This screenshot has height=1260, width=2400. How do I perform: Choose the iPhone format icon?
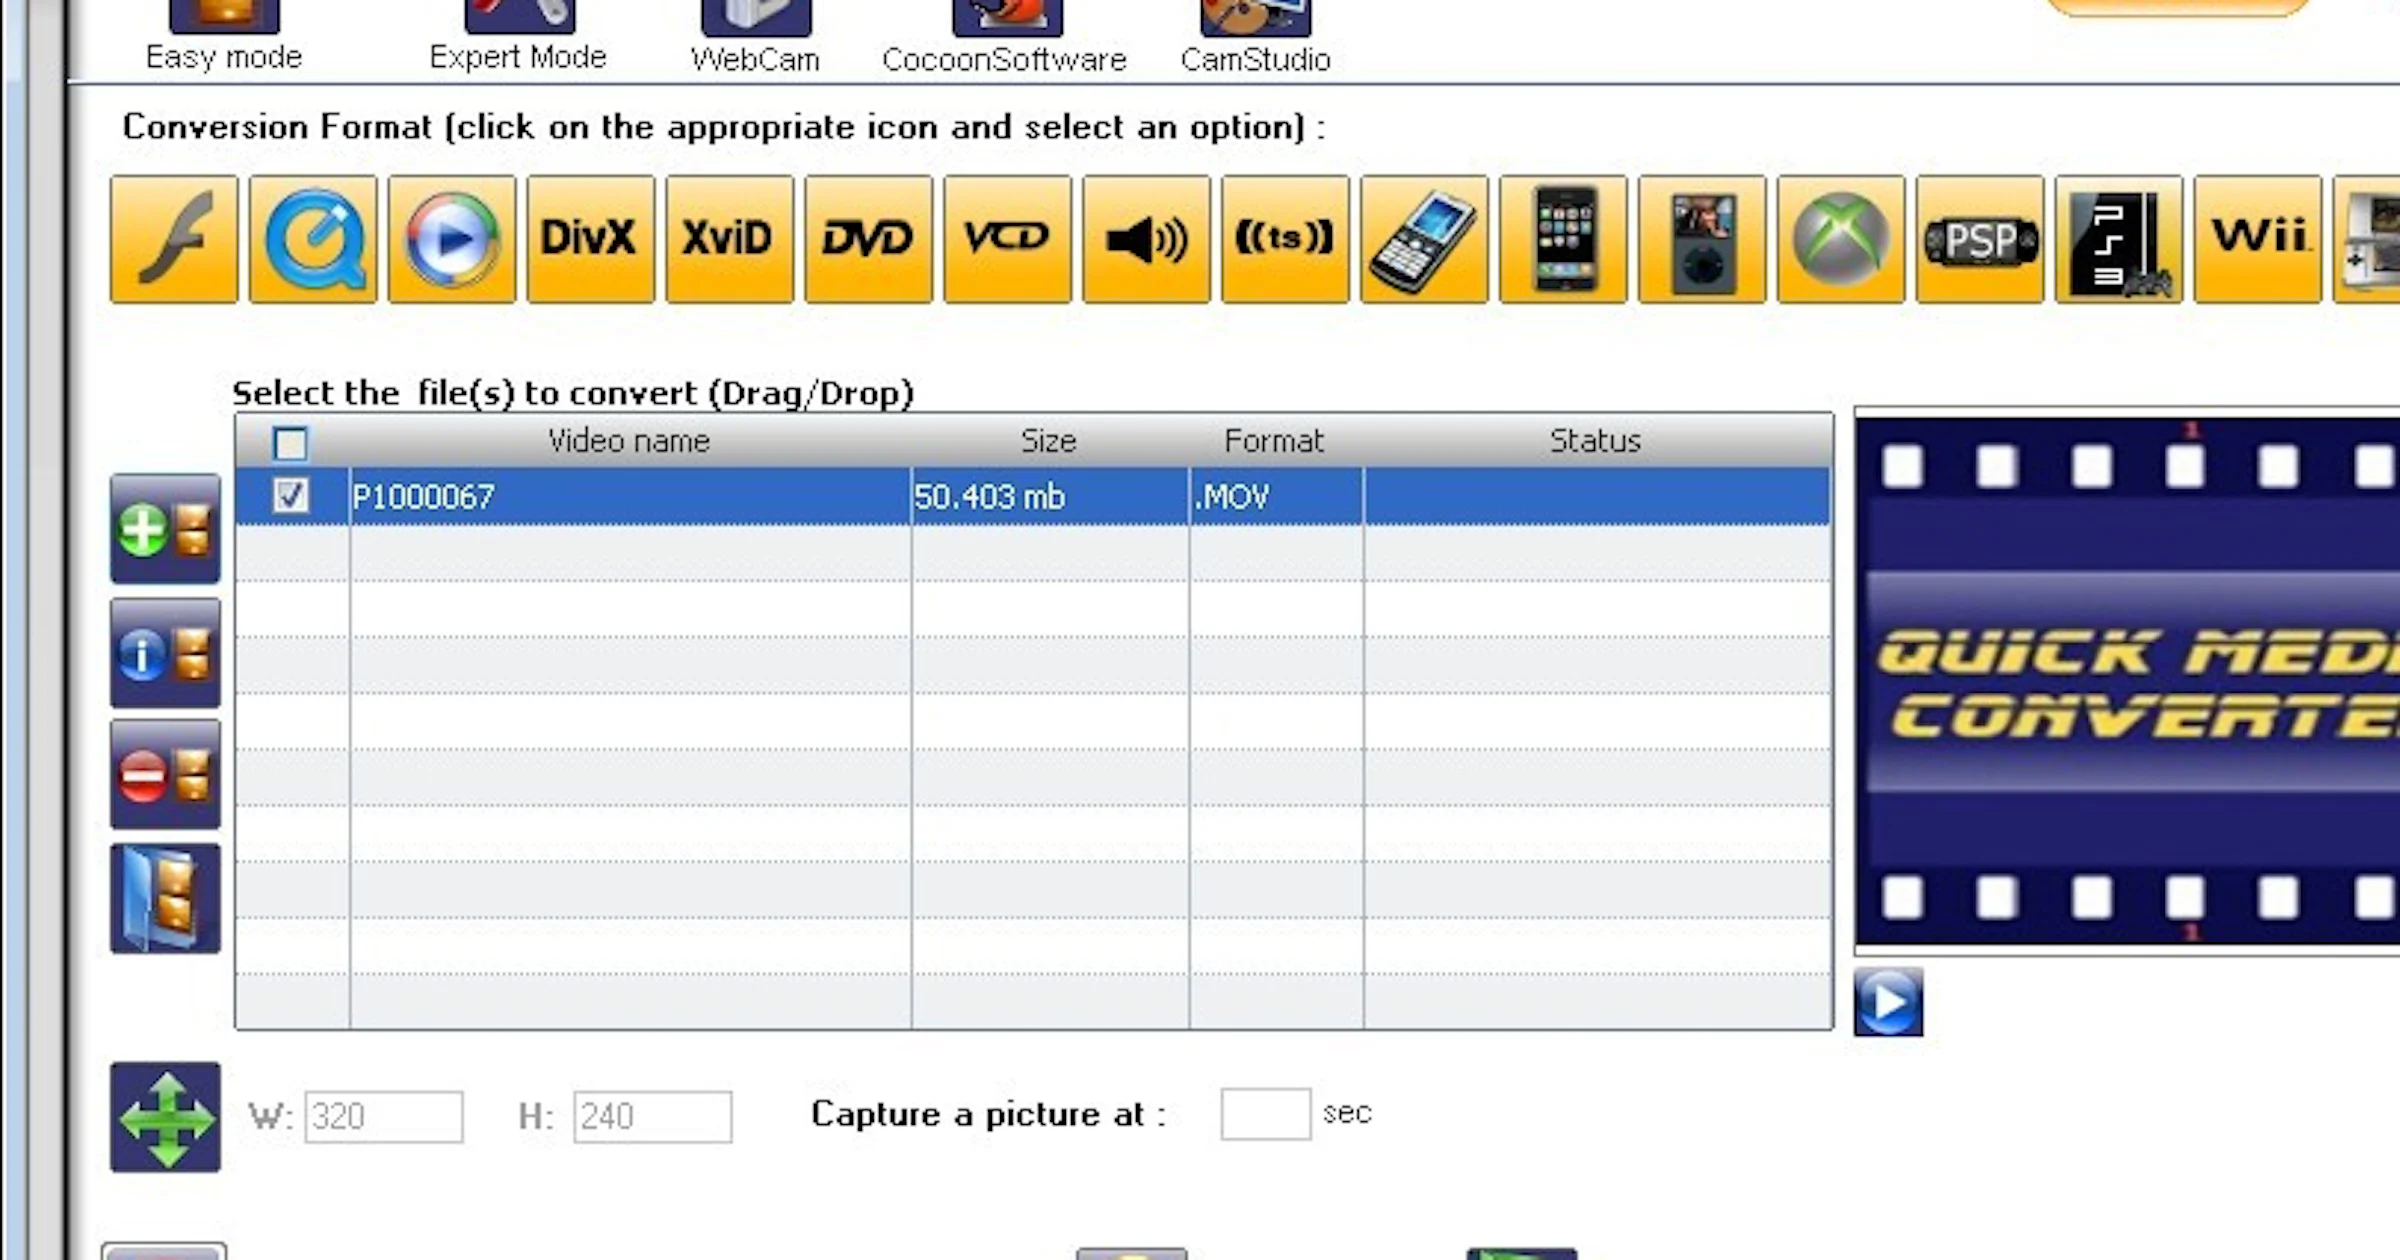point(1564,239)
